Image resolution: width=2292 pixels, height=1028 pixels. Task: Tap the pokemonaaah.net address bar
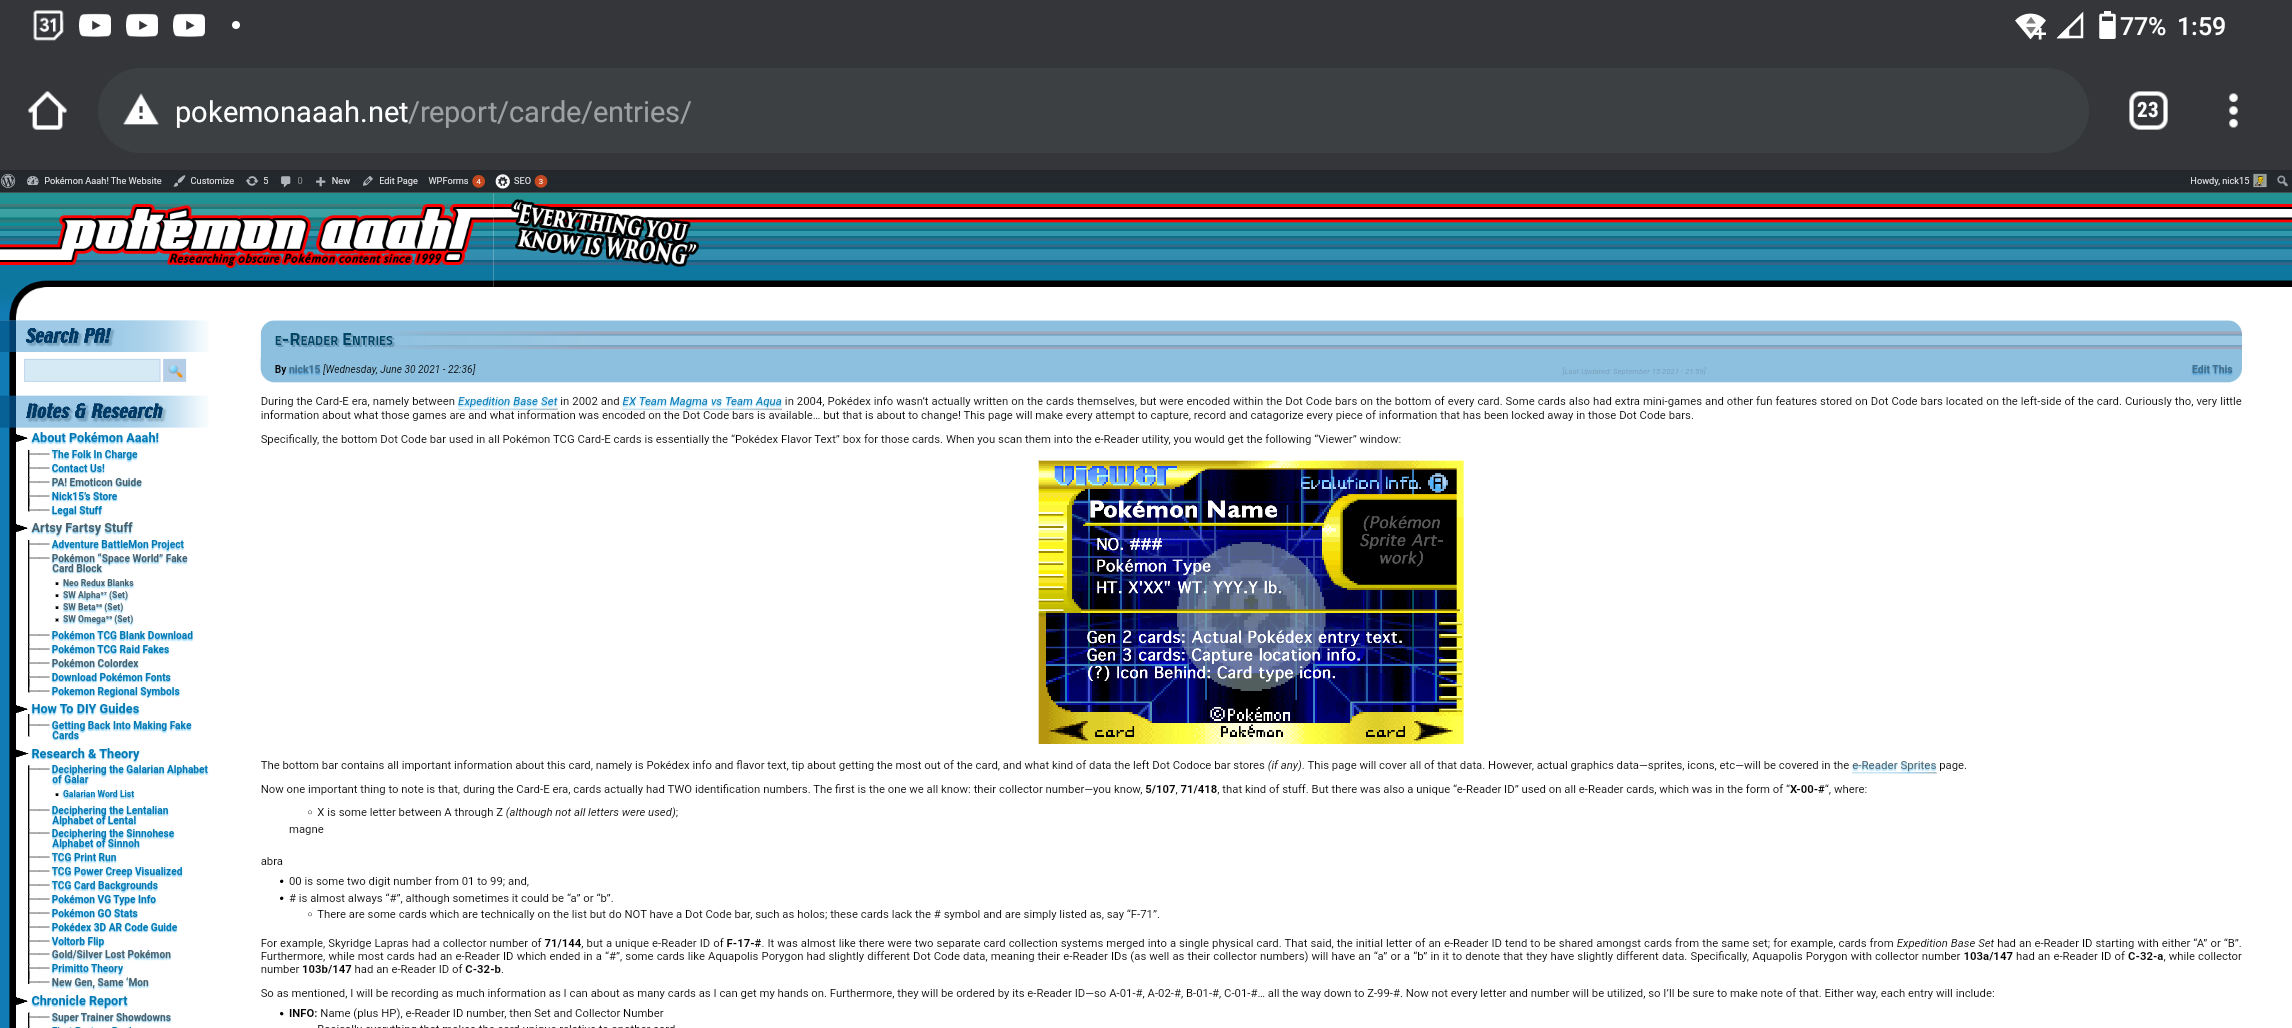point(1093,111)
